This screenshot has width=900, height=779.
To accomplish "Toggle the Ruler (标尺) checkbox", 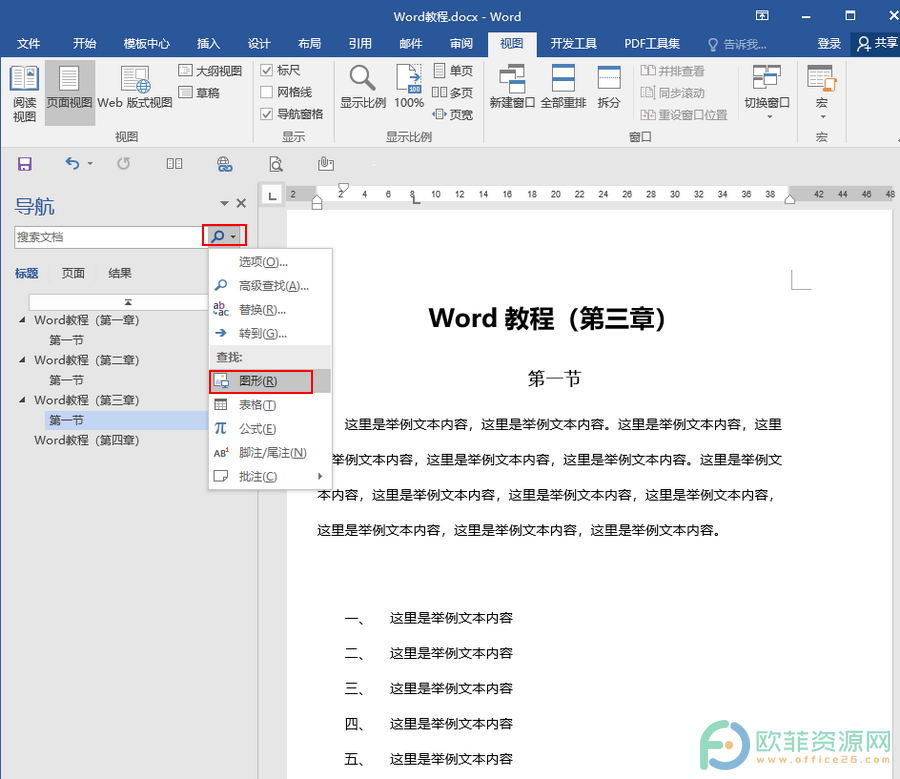I will click(266, 70).
